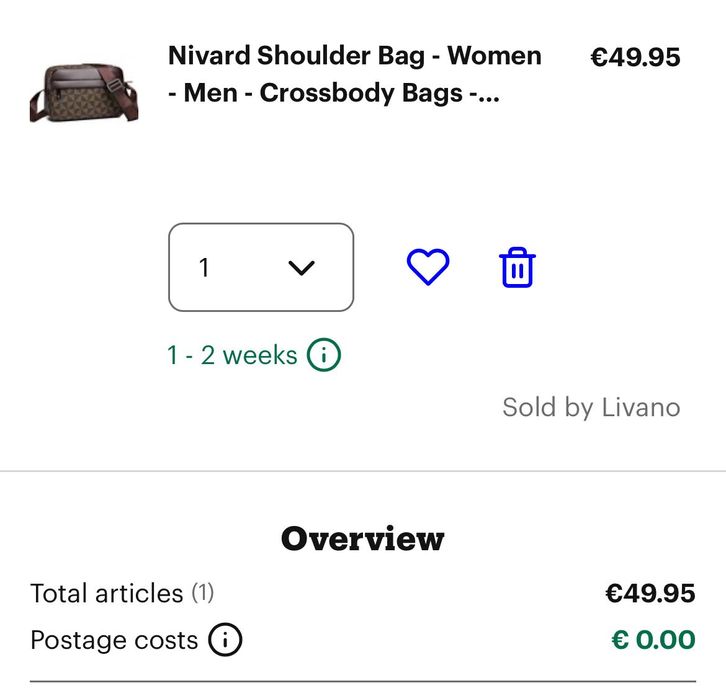Open the Nivard Shoulder Bag product title
The height and width of the screenshot is (699, 726).
click(x=354, y=56)
